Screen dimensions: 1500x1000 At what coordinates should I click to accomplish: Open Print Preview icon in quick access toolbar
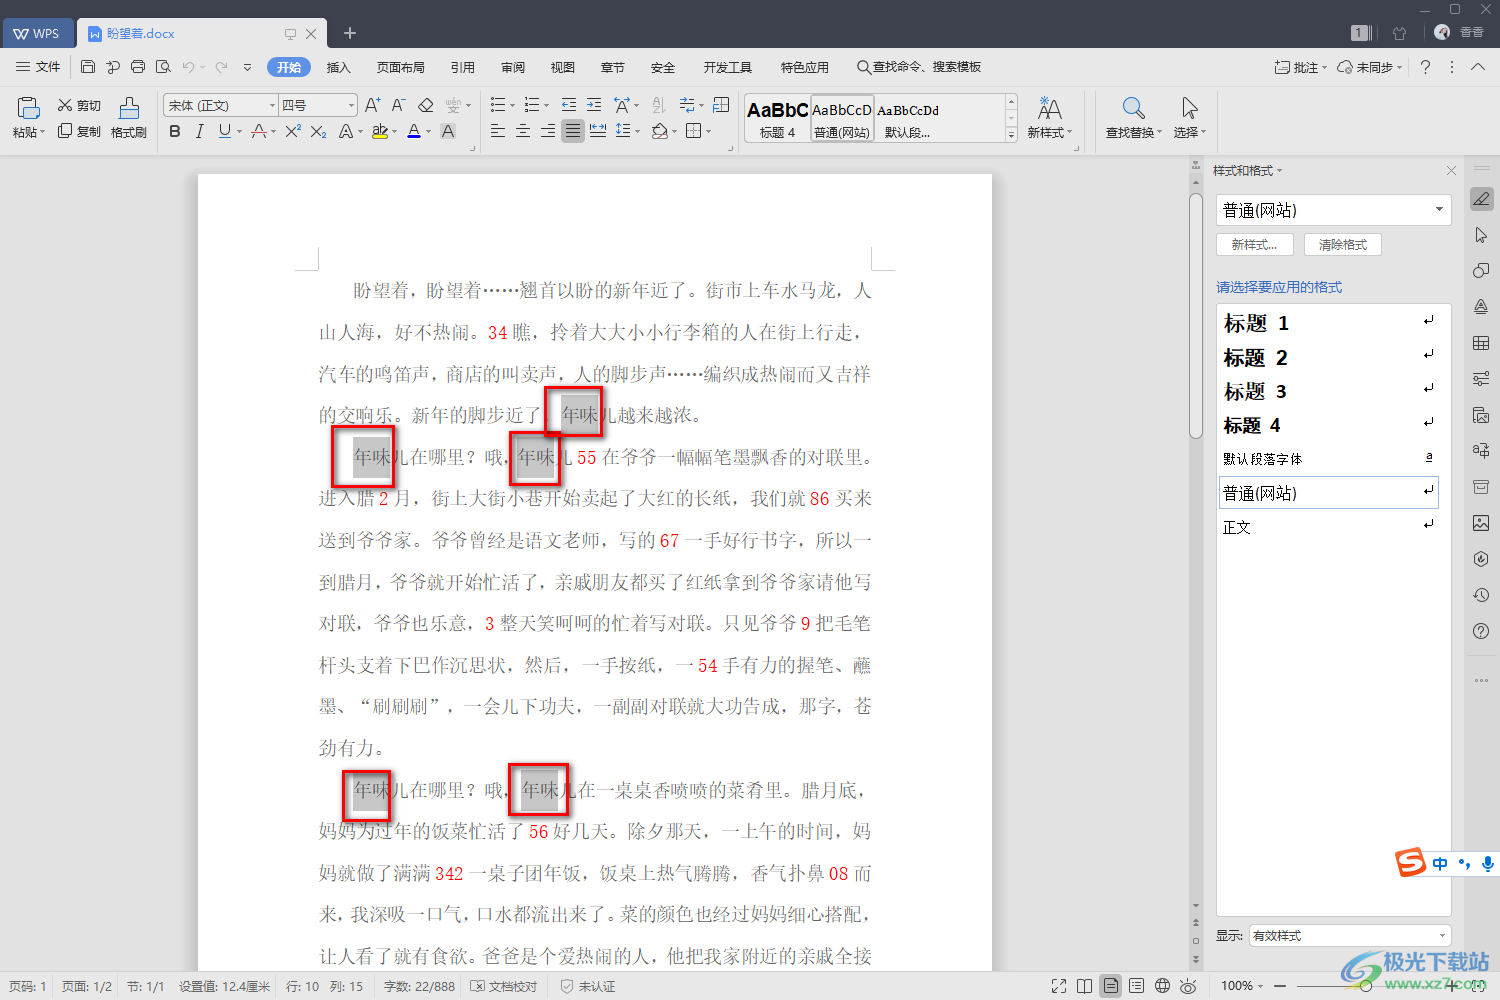click(x=163, y=67)
